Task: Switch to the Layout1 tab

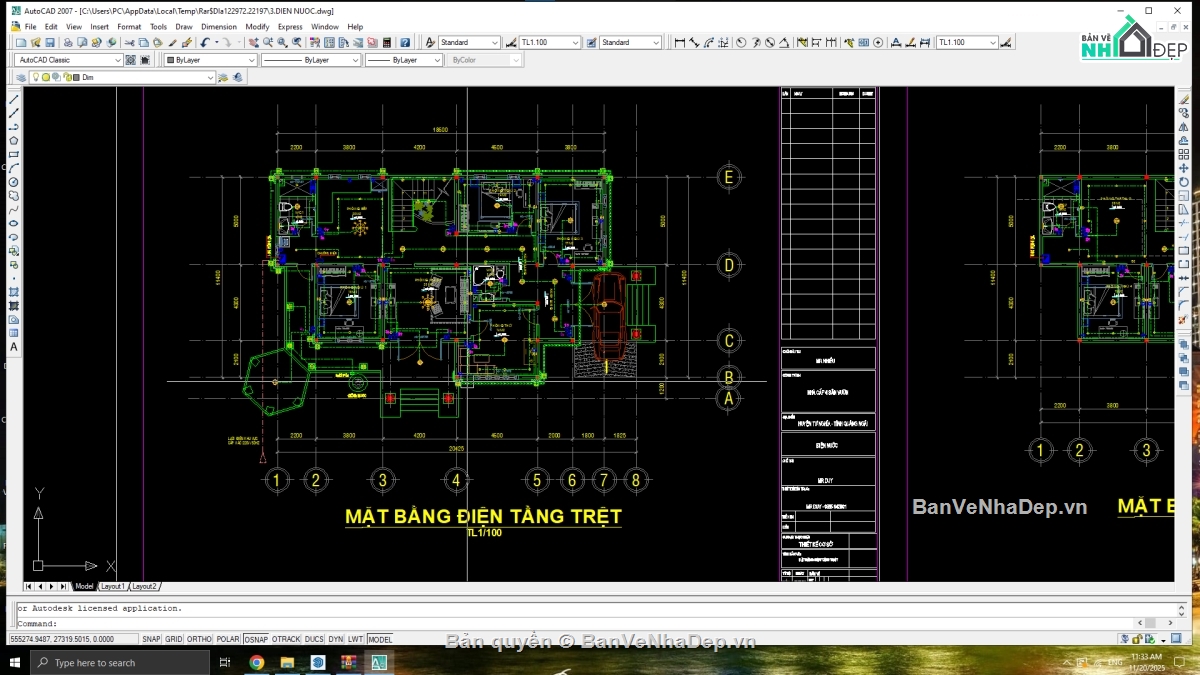Action: click(112, 586)
